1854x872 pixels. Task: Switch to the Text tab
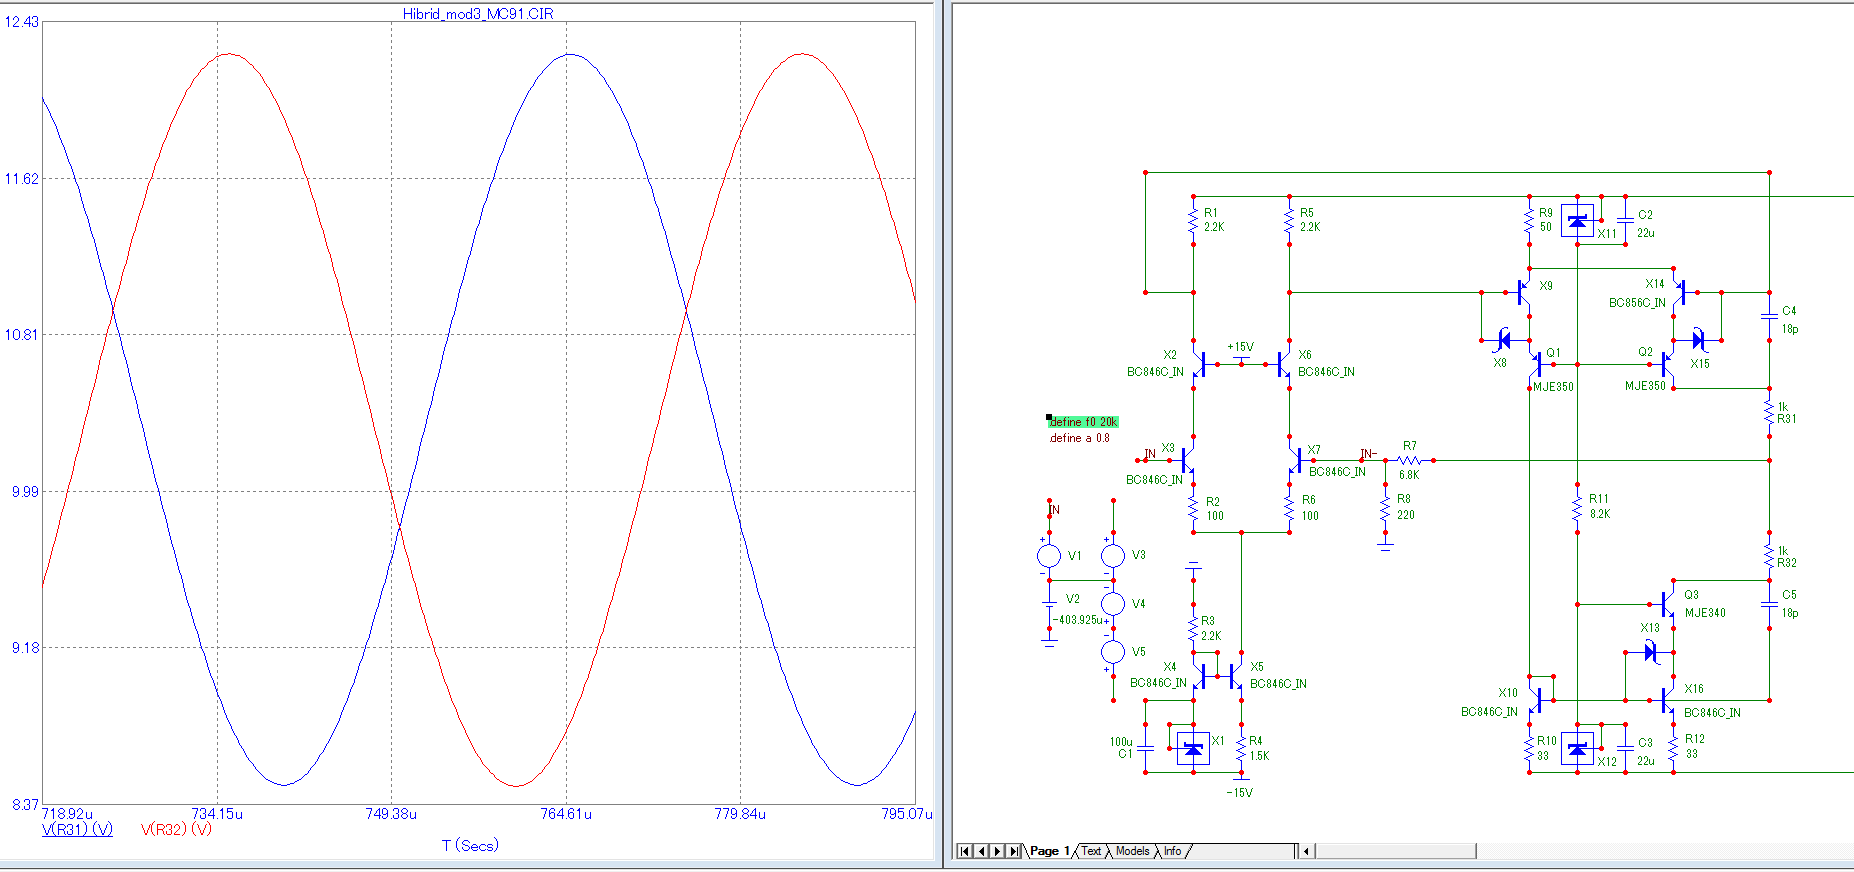(x=1091, y=851)
